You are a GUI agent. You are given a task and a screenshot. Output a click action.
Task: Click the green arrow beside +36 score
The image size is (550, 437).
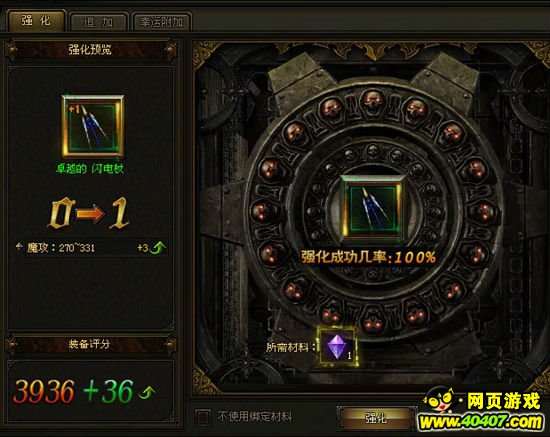(147, 392)
